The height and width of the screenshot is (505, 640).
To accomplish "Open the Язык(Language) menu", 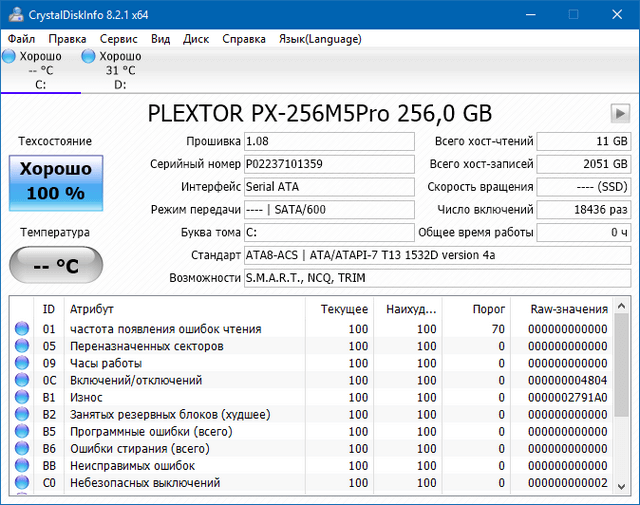I will [320, 39].
